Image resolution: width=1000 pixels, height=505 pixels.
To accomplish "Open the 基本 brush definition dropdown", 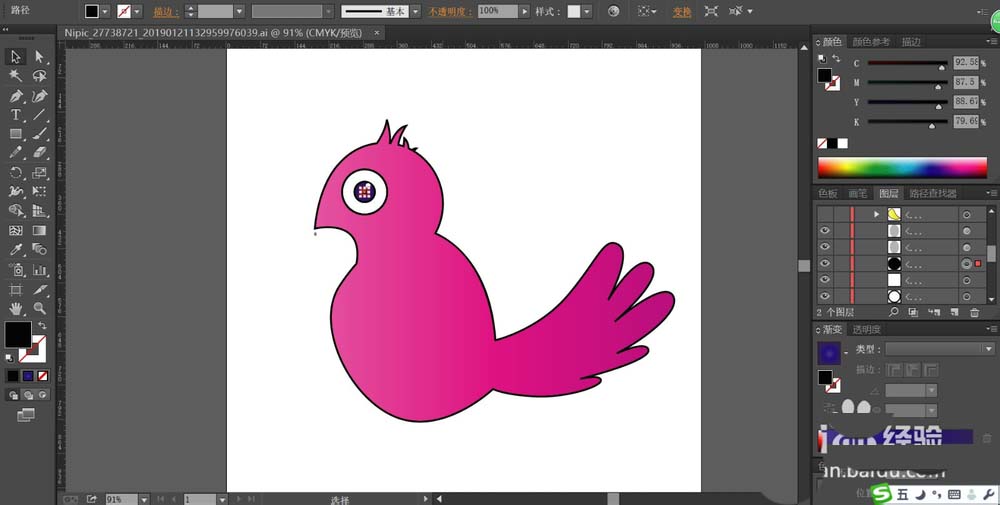I will (x=415, y=11).
